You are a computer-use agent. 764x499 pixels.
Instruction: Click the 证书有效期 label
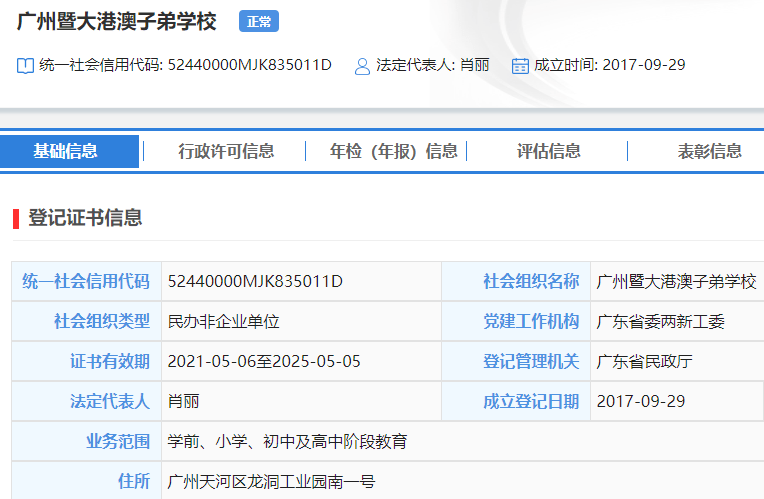110,361
